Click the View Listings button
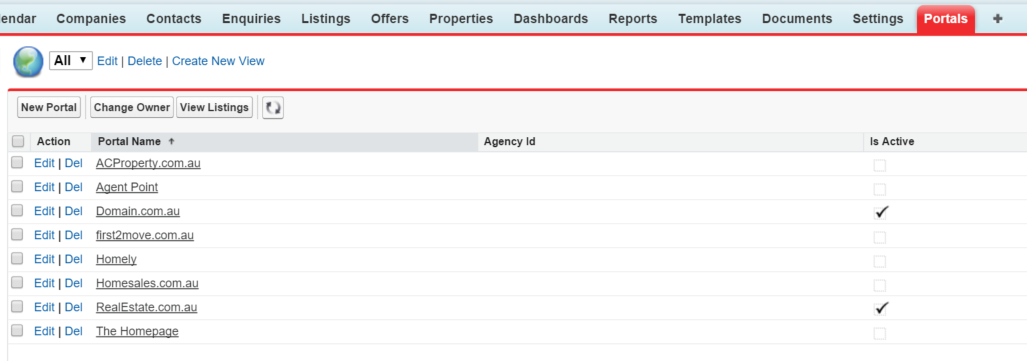 (x=214, y=107)
